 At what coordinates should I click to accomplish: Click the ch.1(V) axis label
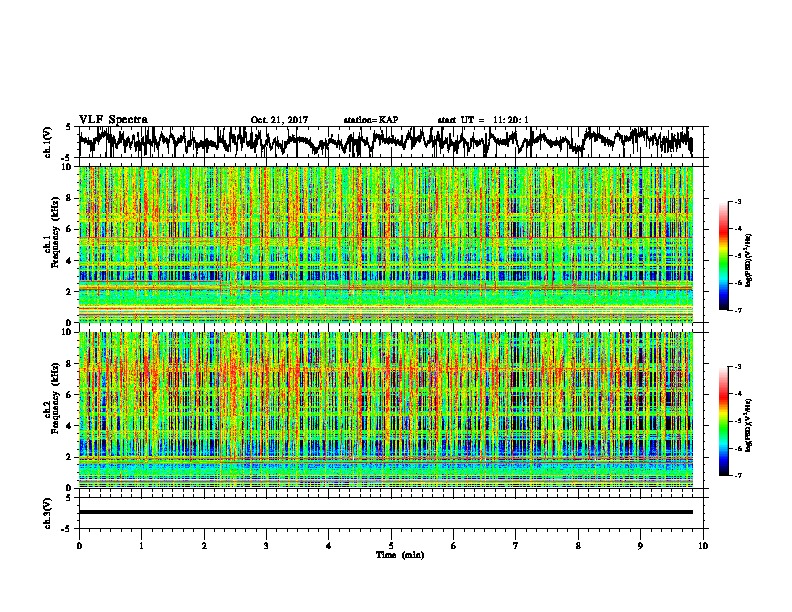tap(48, 142)
